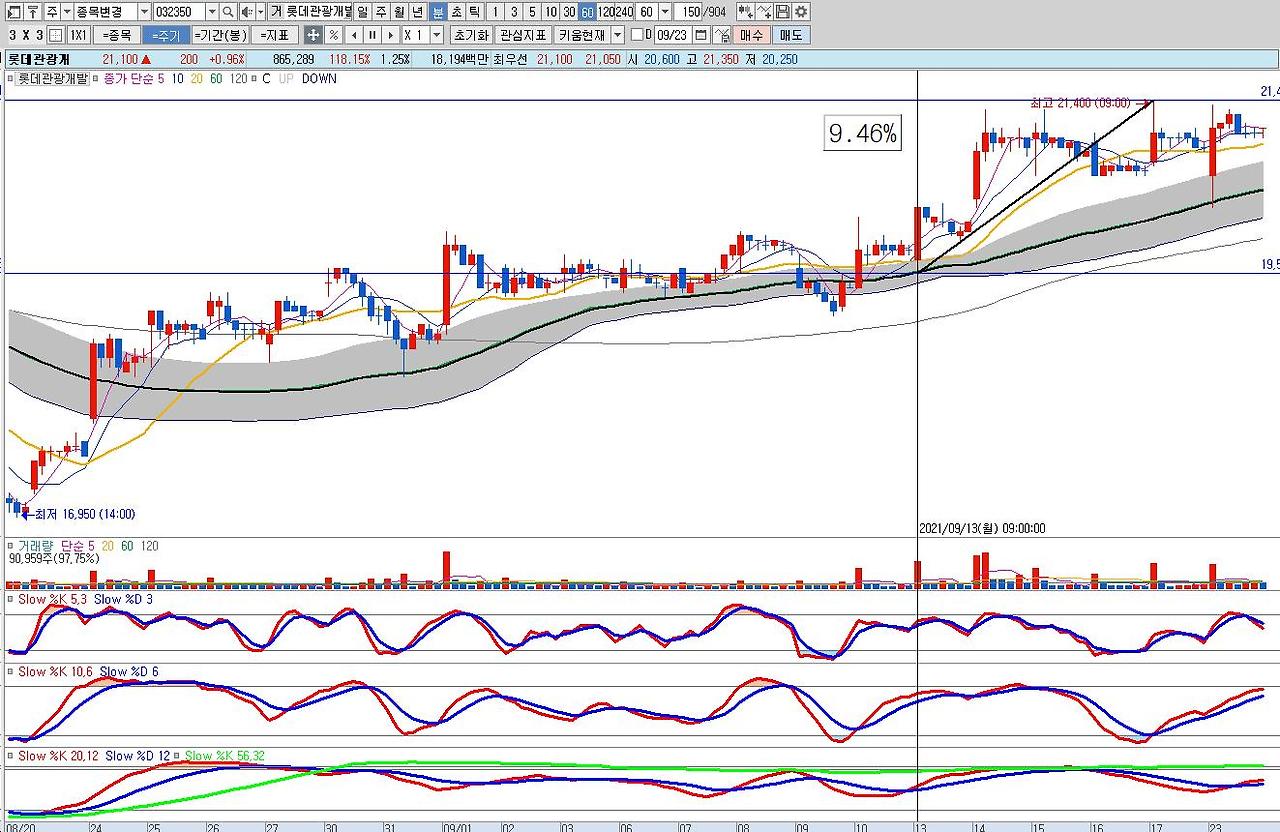The height and width of the screenshot is (832, 1280).
Task: Click the 초기화 reset button
Action: (x=469, y=35)
